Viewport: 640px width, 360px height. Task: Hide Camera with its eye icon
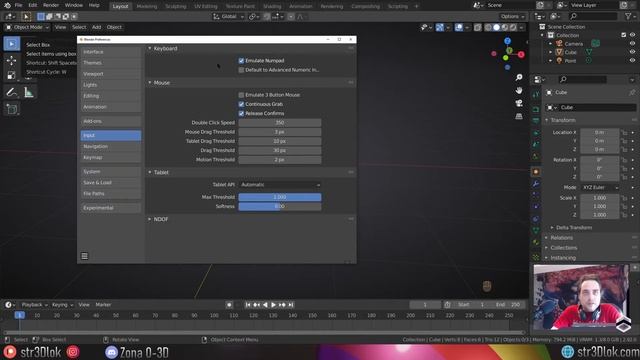[632, 44]
